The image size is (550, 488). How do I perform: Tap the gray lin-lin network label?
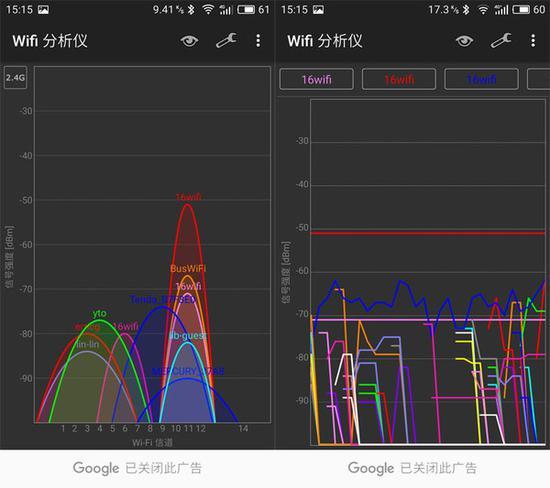click(x=88, y=345)
